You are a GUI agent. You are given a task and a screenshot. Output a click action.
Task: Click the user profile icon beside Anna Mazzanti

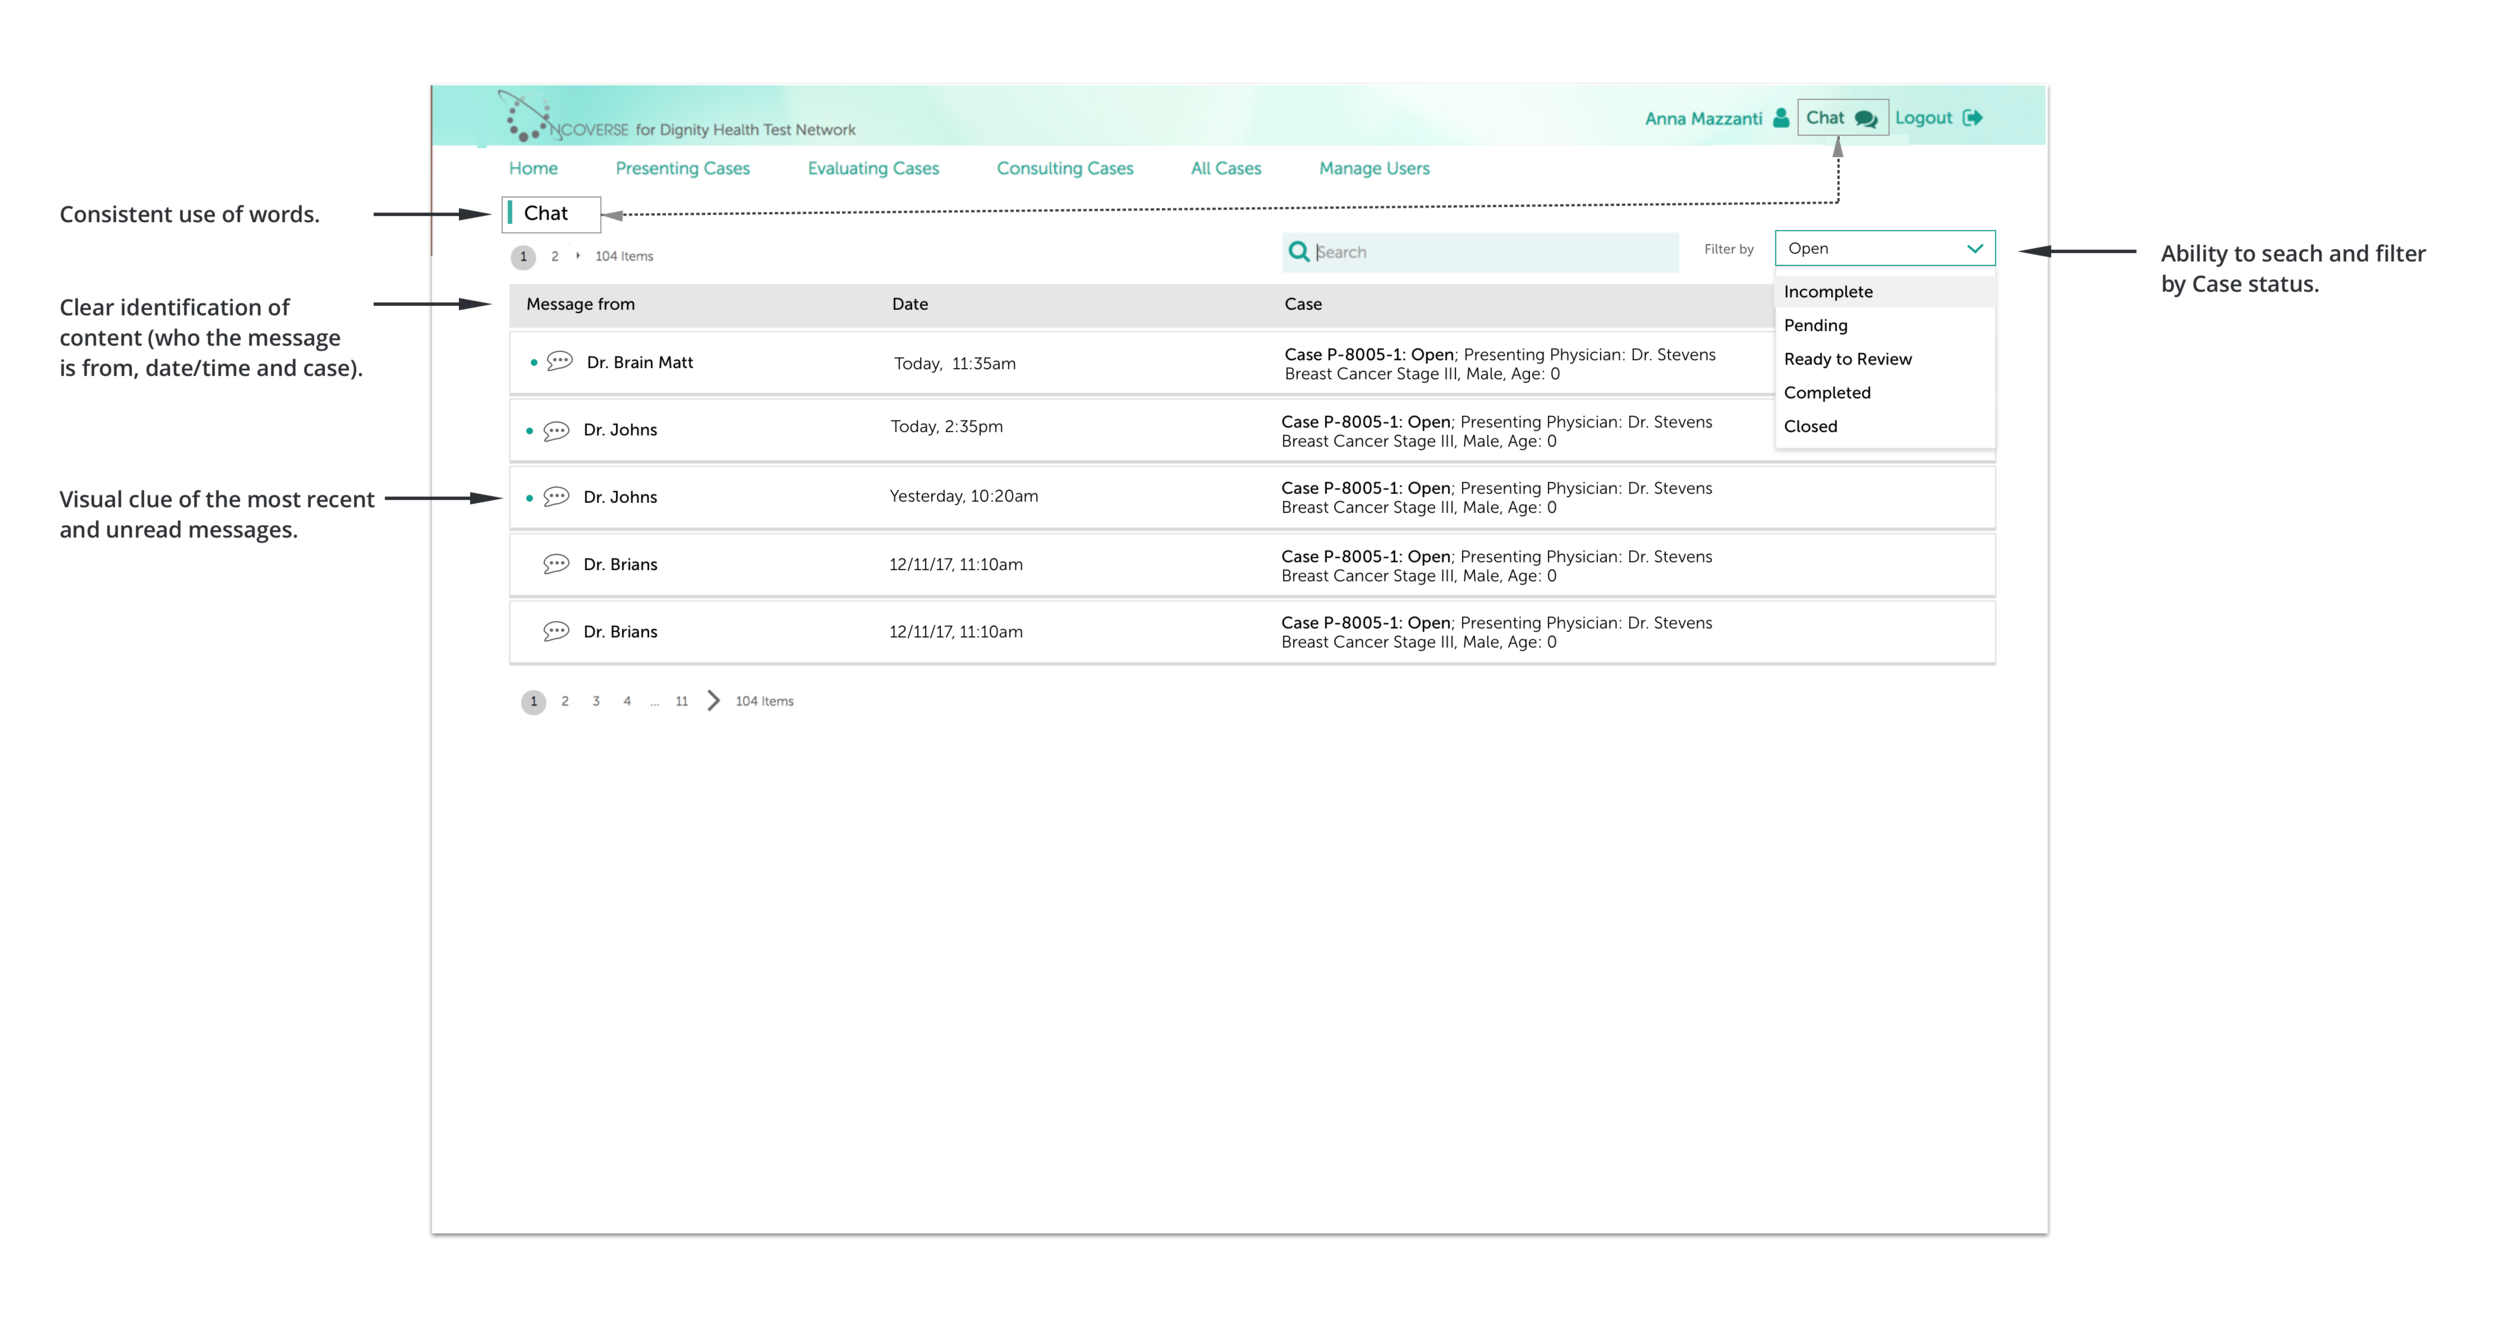coord(1781,118)
